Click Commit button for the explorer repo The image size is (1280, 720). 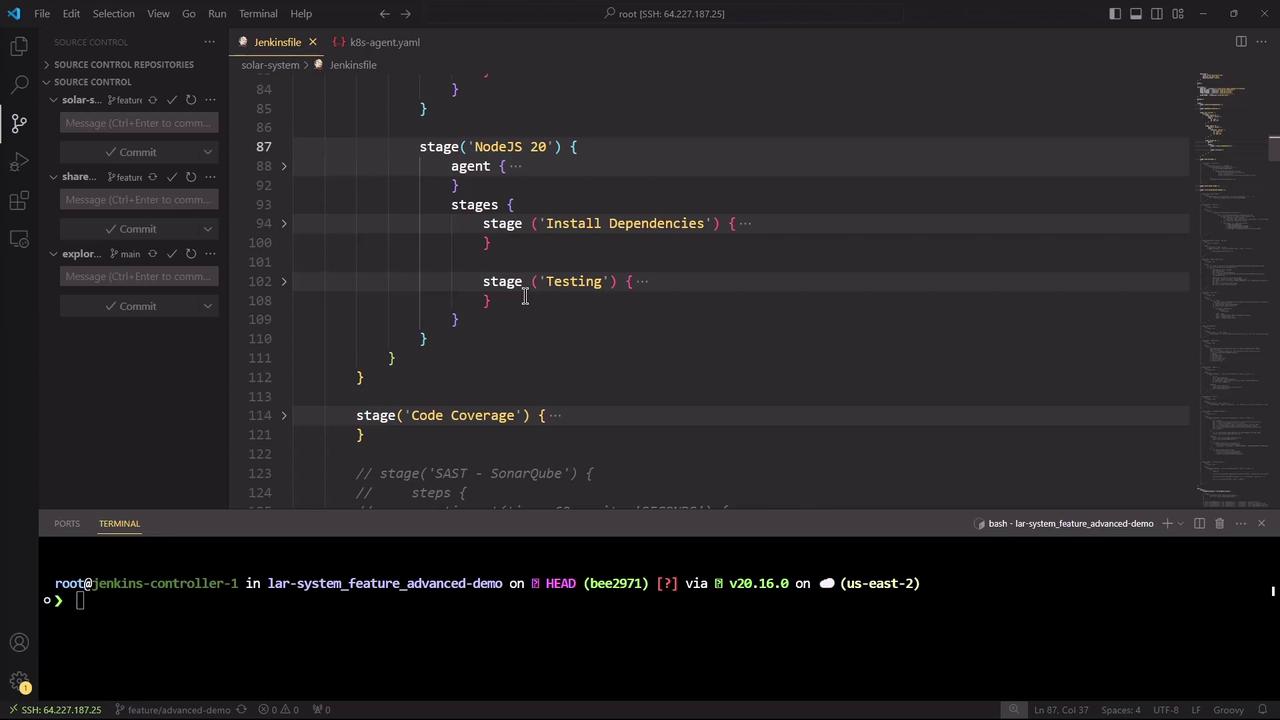pos(130,306)
